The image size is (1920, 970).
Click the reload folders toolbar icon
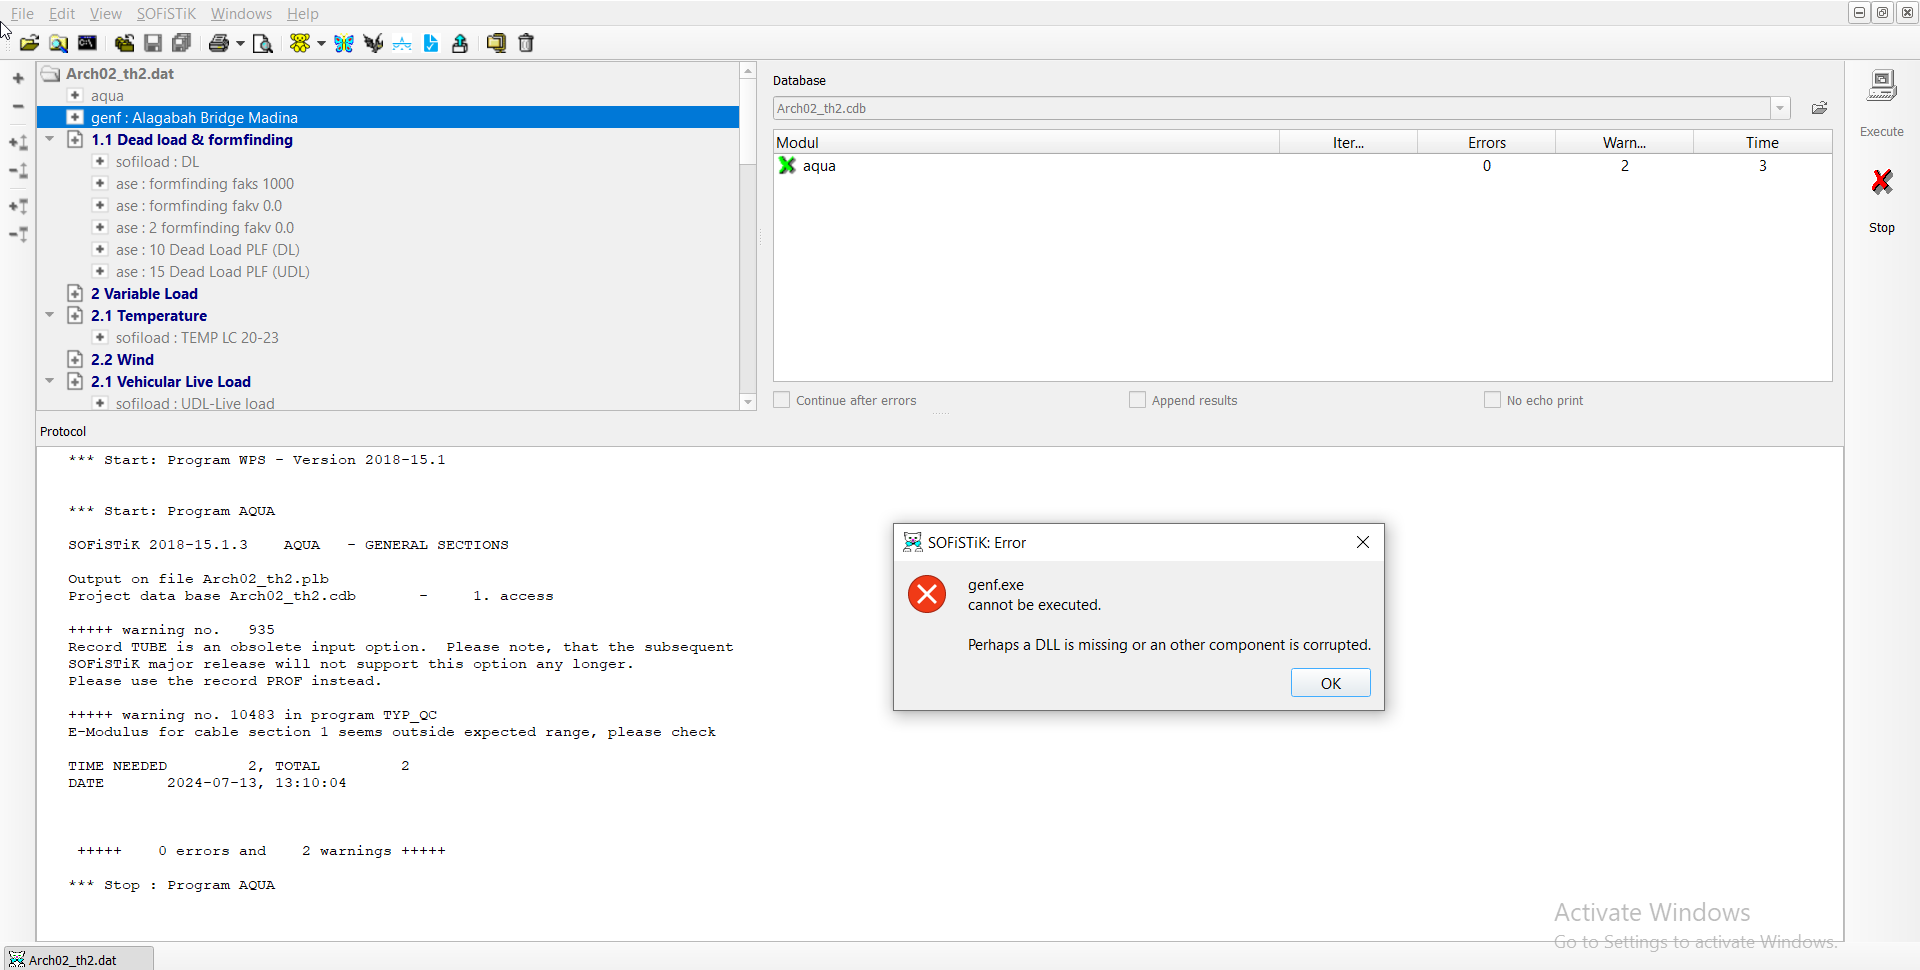coord(124,43)
